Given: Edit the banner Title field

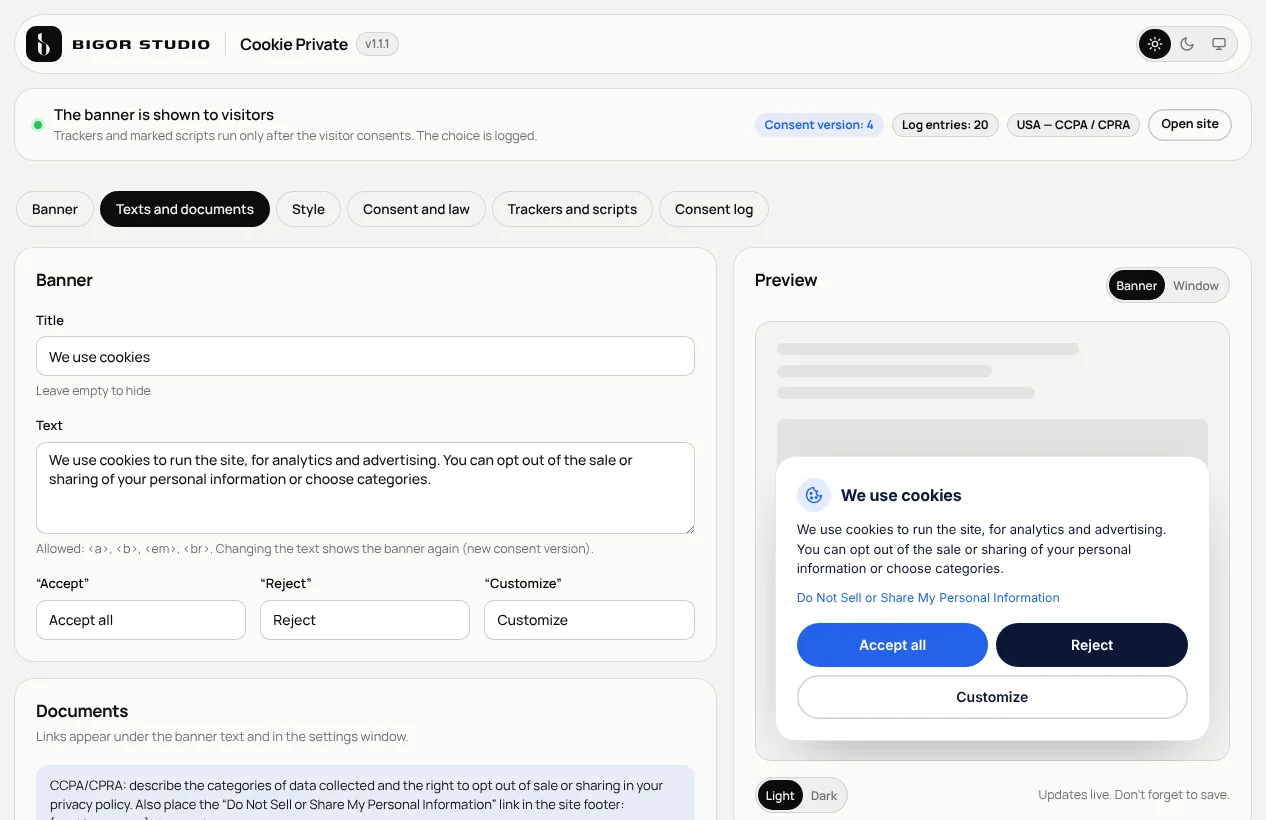Looking at the screenshot, I should point(365,356).
